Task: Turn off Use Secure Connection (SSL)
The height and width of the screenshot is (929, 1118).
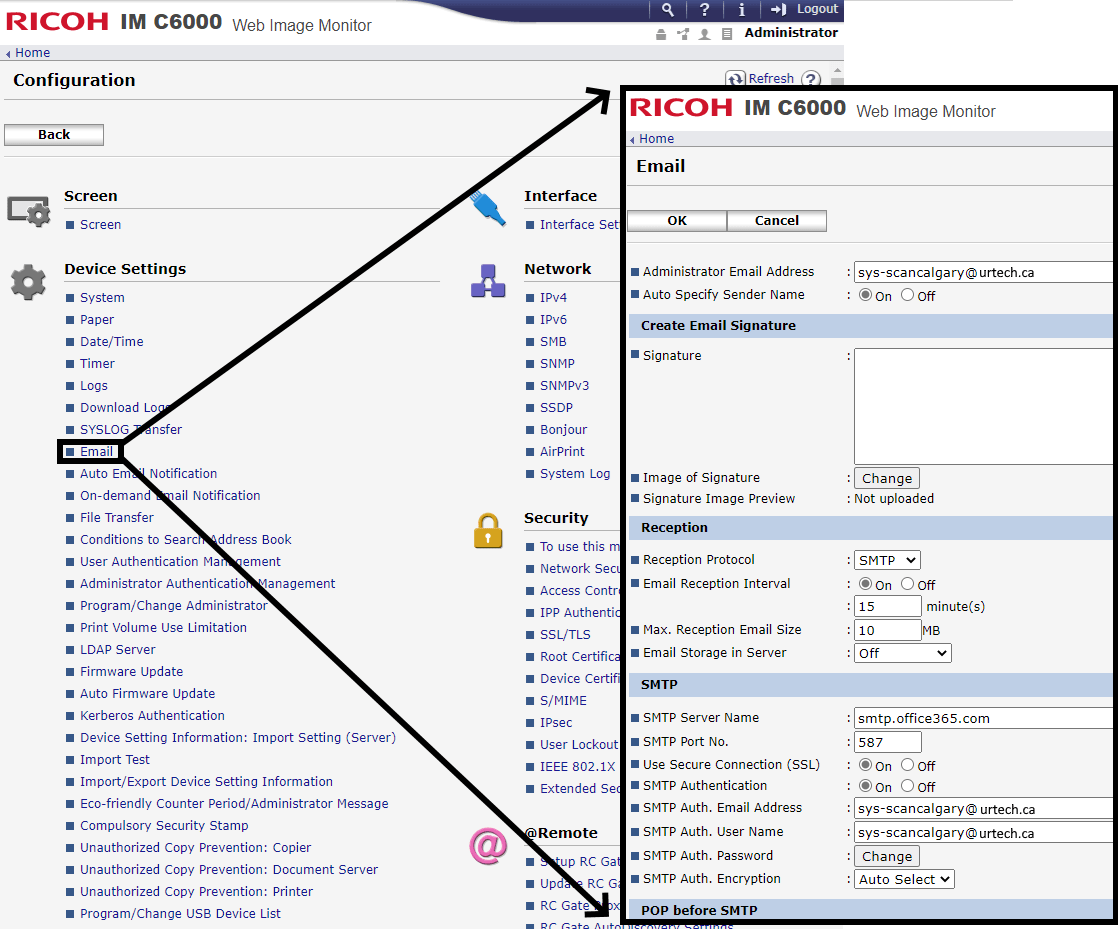Action: point(908,765)
